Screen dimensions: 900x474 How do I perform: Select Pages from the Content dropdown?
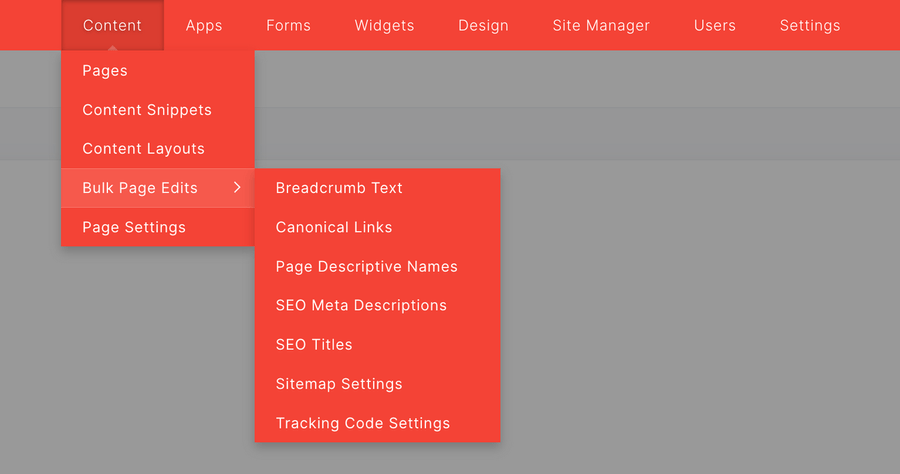tap(158, 71)
